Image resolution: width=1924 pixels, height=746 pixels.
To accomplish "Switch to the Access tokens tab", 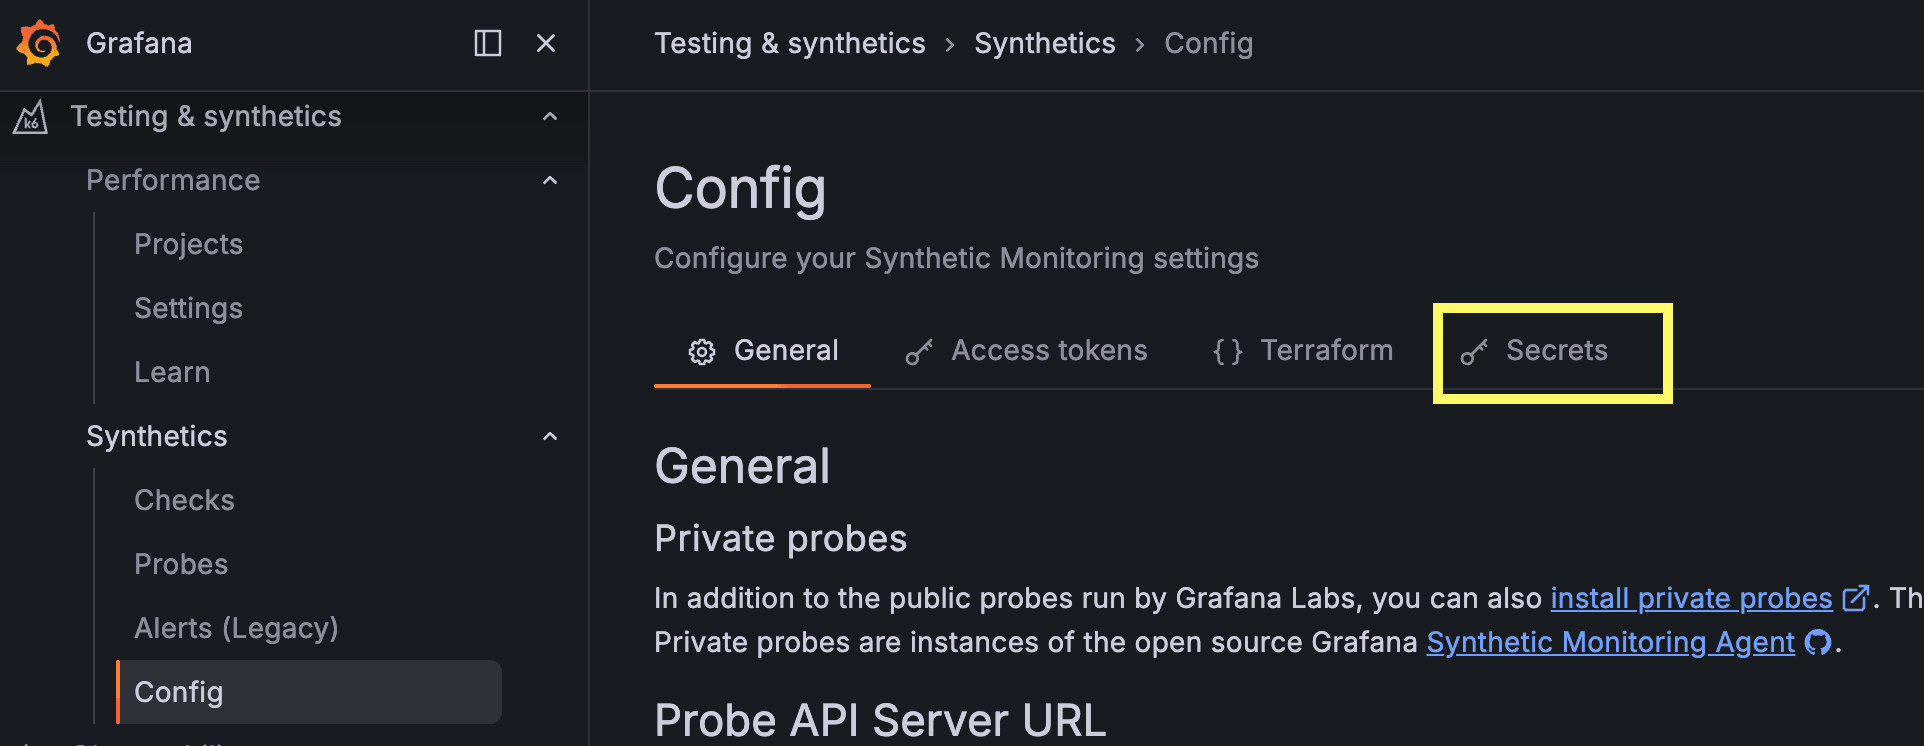I will coord(1027,351).
